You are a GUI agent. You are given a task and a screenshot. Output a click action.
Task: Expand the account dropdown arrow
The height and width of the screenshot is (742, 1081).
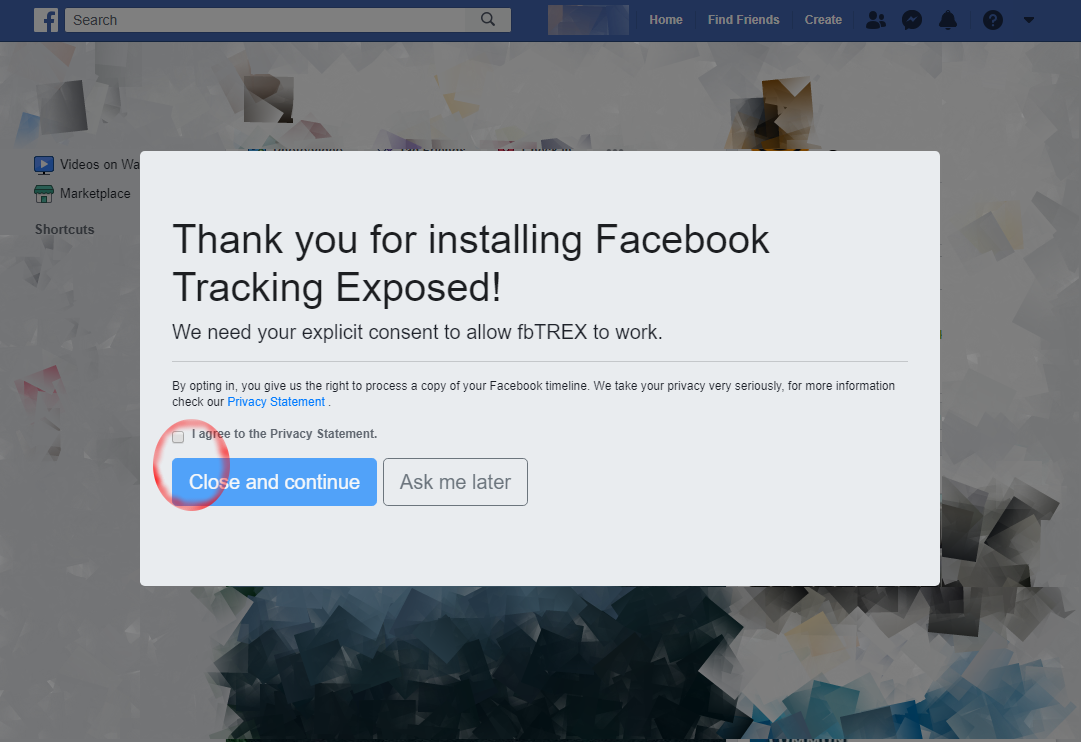tap(1029, 20)
